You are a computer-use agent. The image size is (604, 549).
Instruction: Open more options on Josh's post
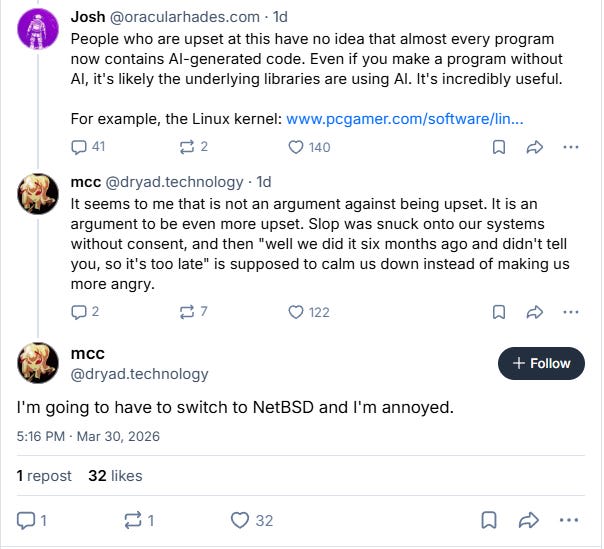(x=571, y=147)
